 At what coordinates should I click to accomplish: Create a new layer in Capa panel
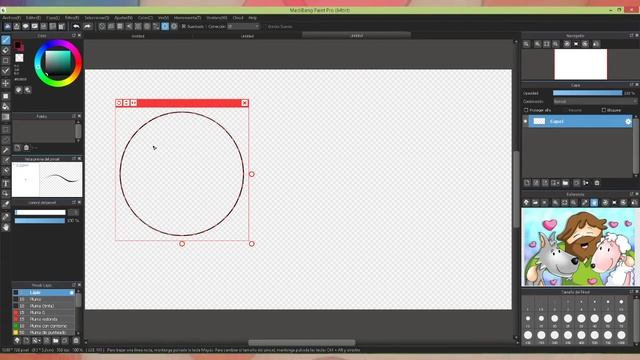[527, 183]
